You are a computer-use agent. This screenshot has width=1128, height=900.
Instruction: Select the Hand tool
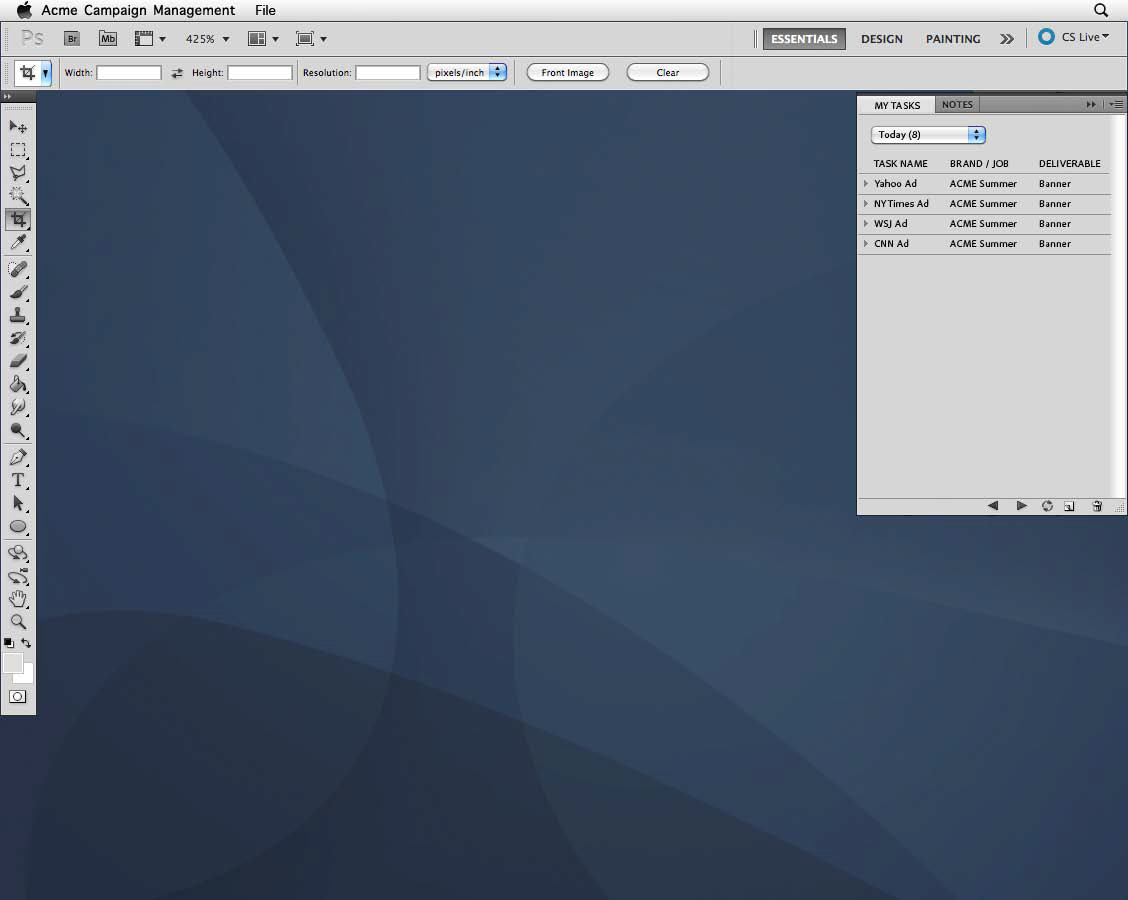coord(18,599)
